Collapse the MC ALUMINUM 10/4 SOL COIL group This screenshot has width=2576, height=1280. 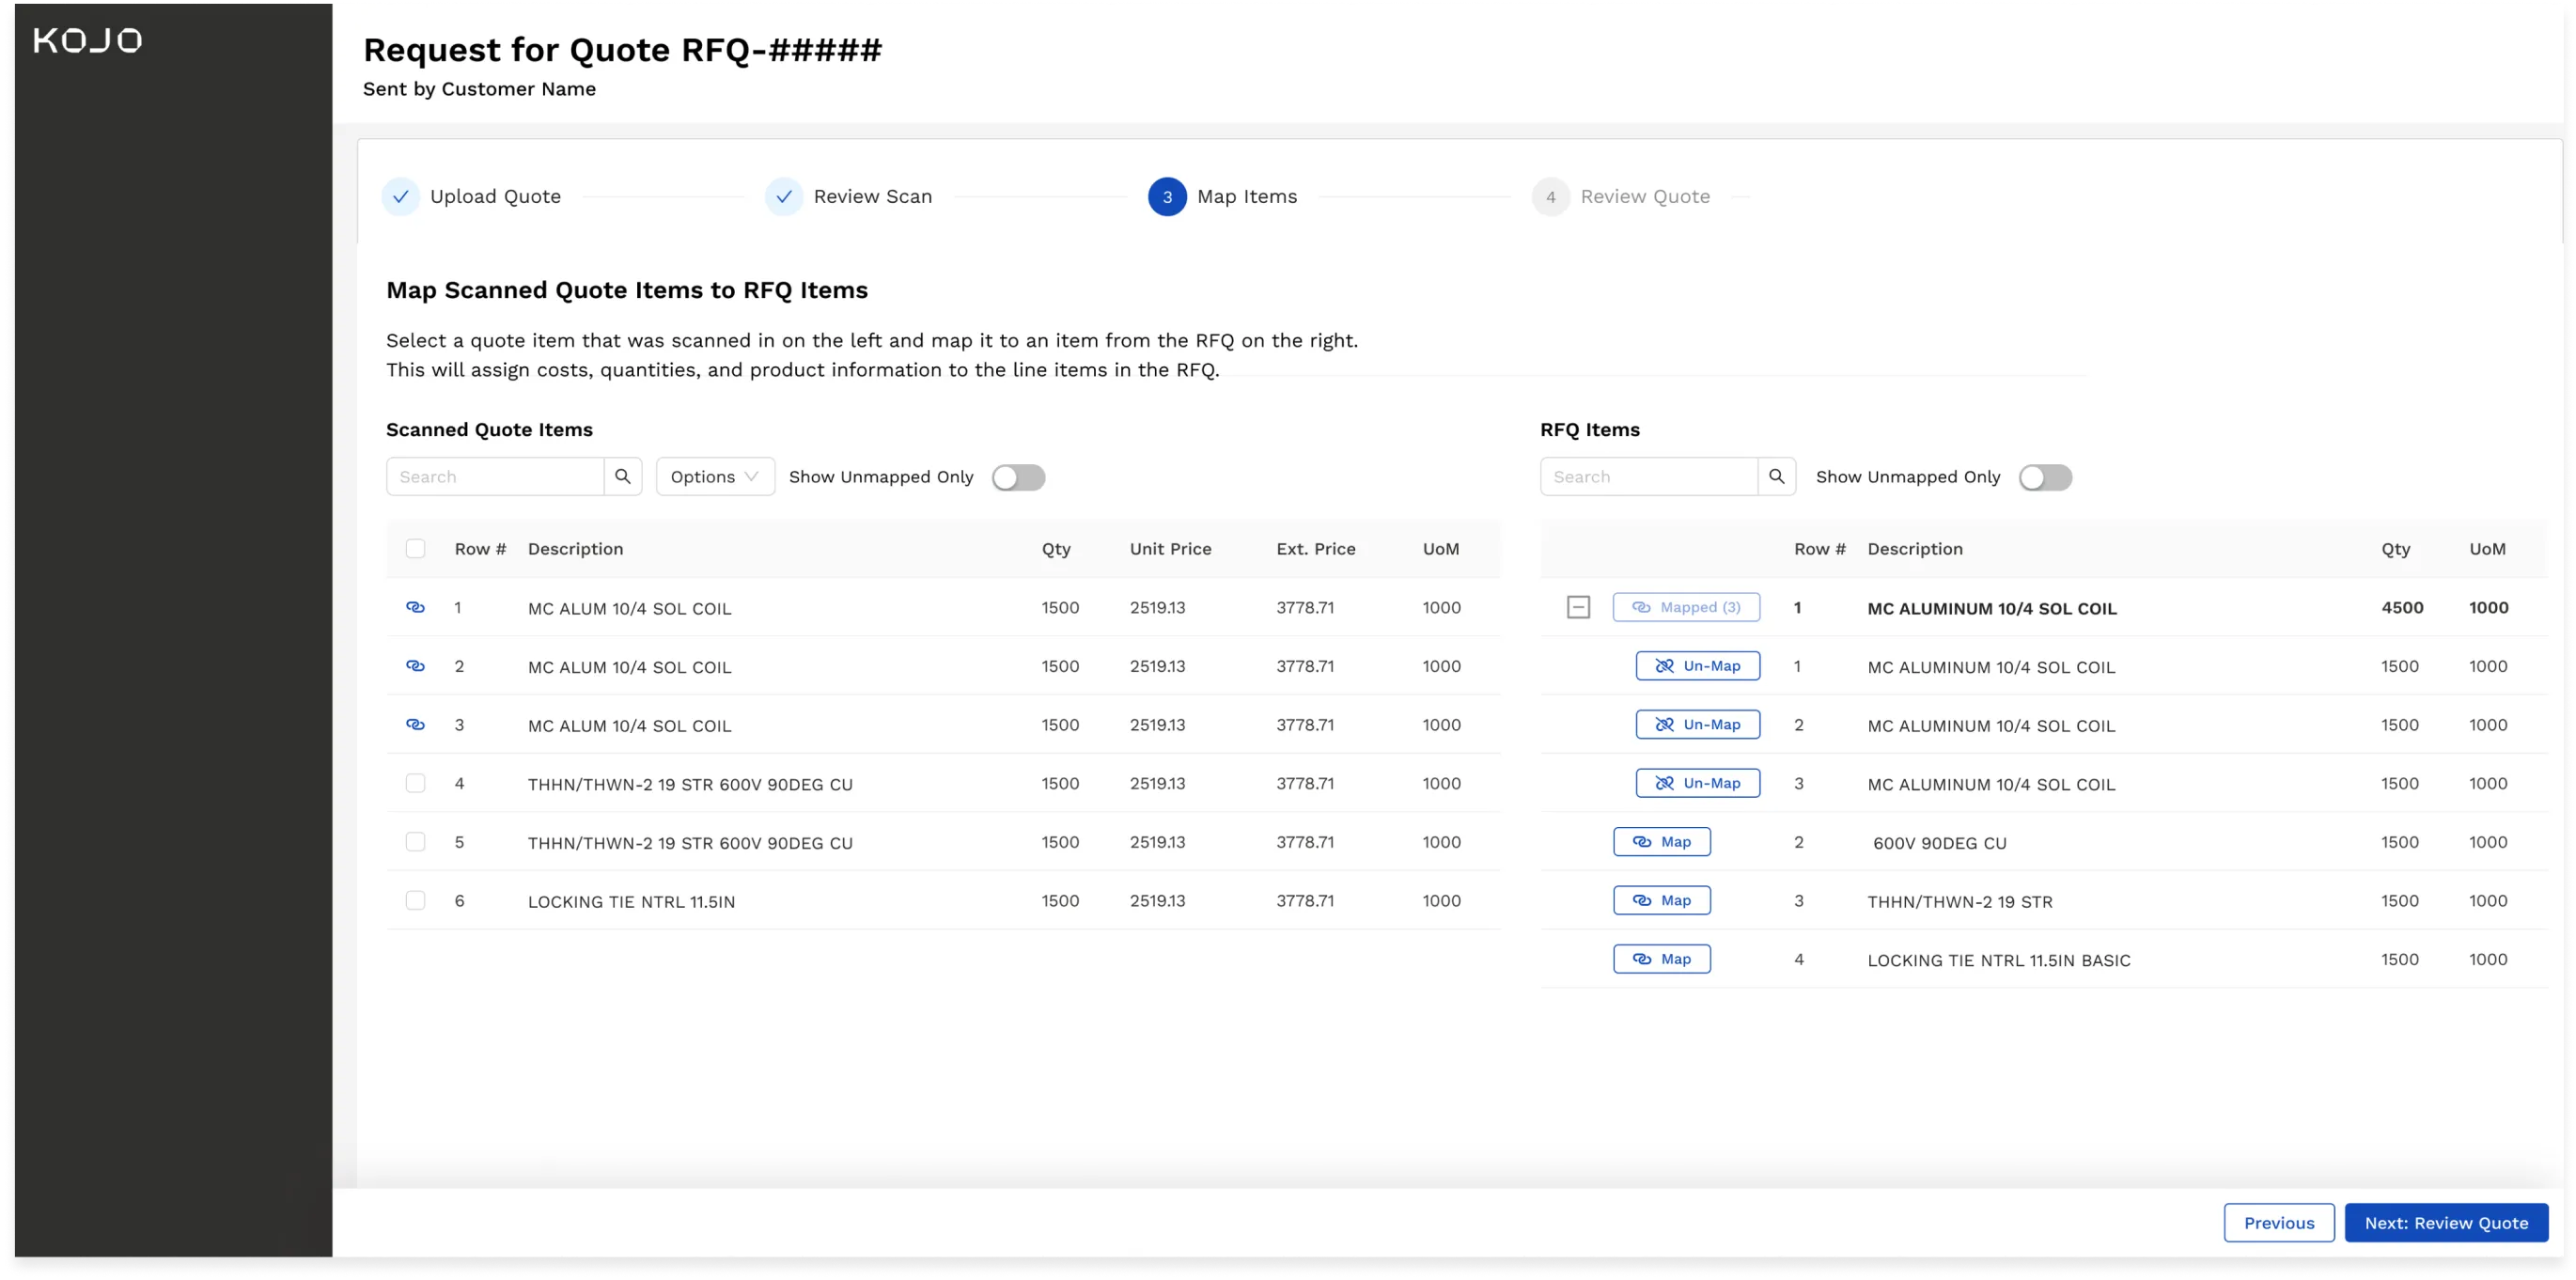(1578, 608)
